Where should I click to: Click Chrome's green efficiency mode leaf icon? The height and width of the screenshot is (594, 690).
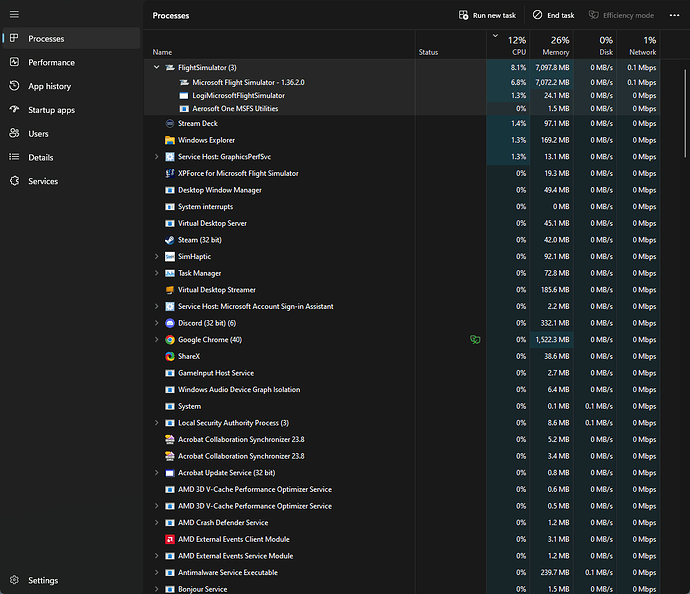[475, 340]
